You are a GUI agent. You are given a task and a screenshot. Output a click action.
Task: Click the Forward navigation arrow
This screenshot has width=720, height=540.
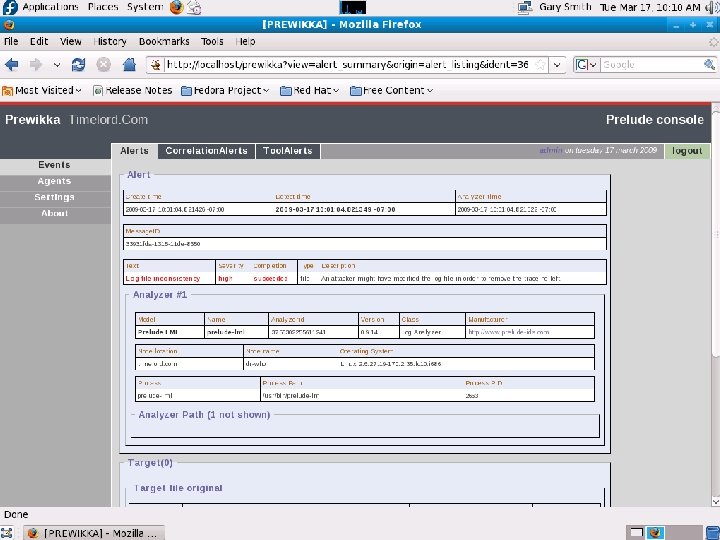(x=35, y=65)
